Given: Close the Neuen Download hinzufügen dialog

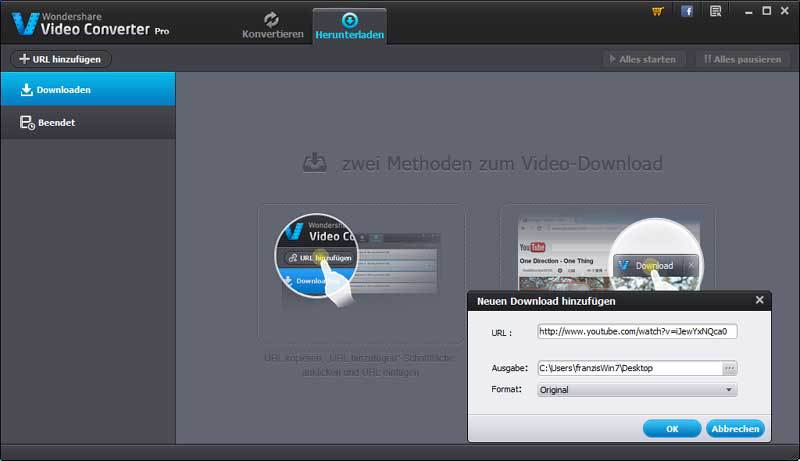Looking at the screenshot, I should (759, 300).
